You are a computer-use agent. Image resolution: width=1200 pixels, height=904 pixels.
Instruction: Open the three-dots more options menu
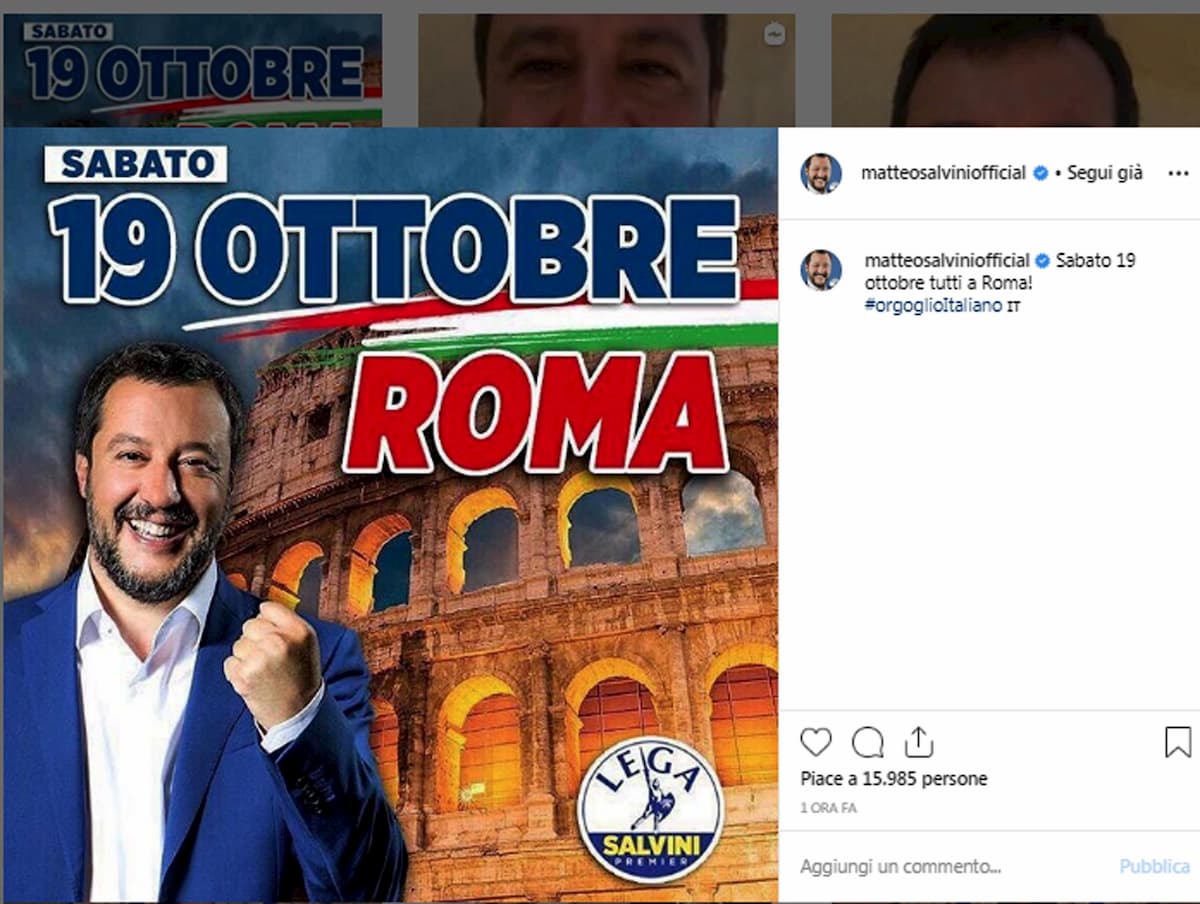pyautogui.click(x=1178, y=173)
